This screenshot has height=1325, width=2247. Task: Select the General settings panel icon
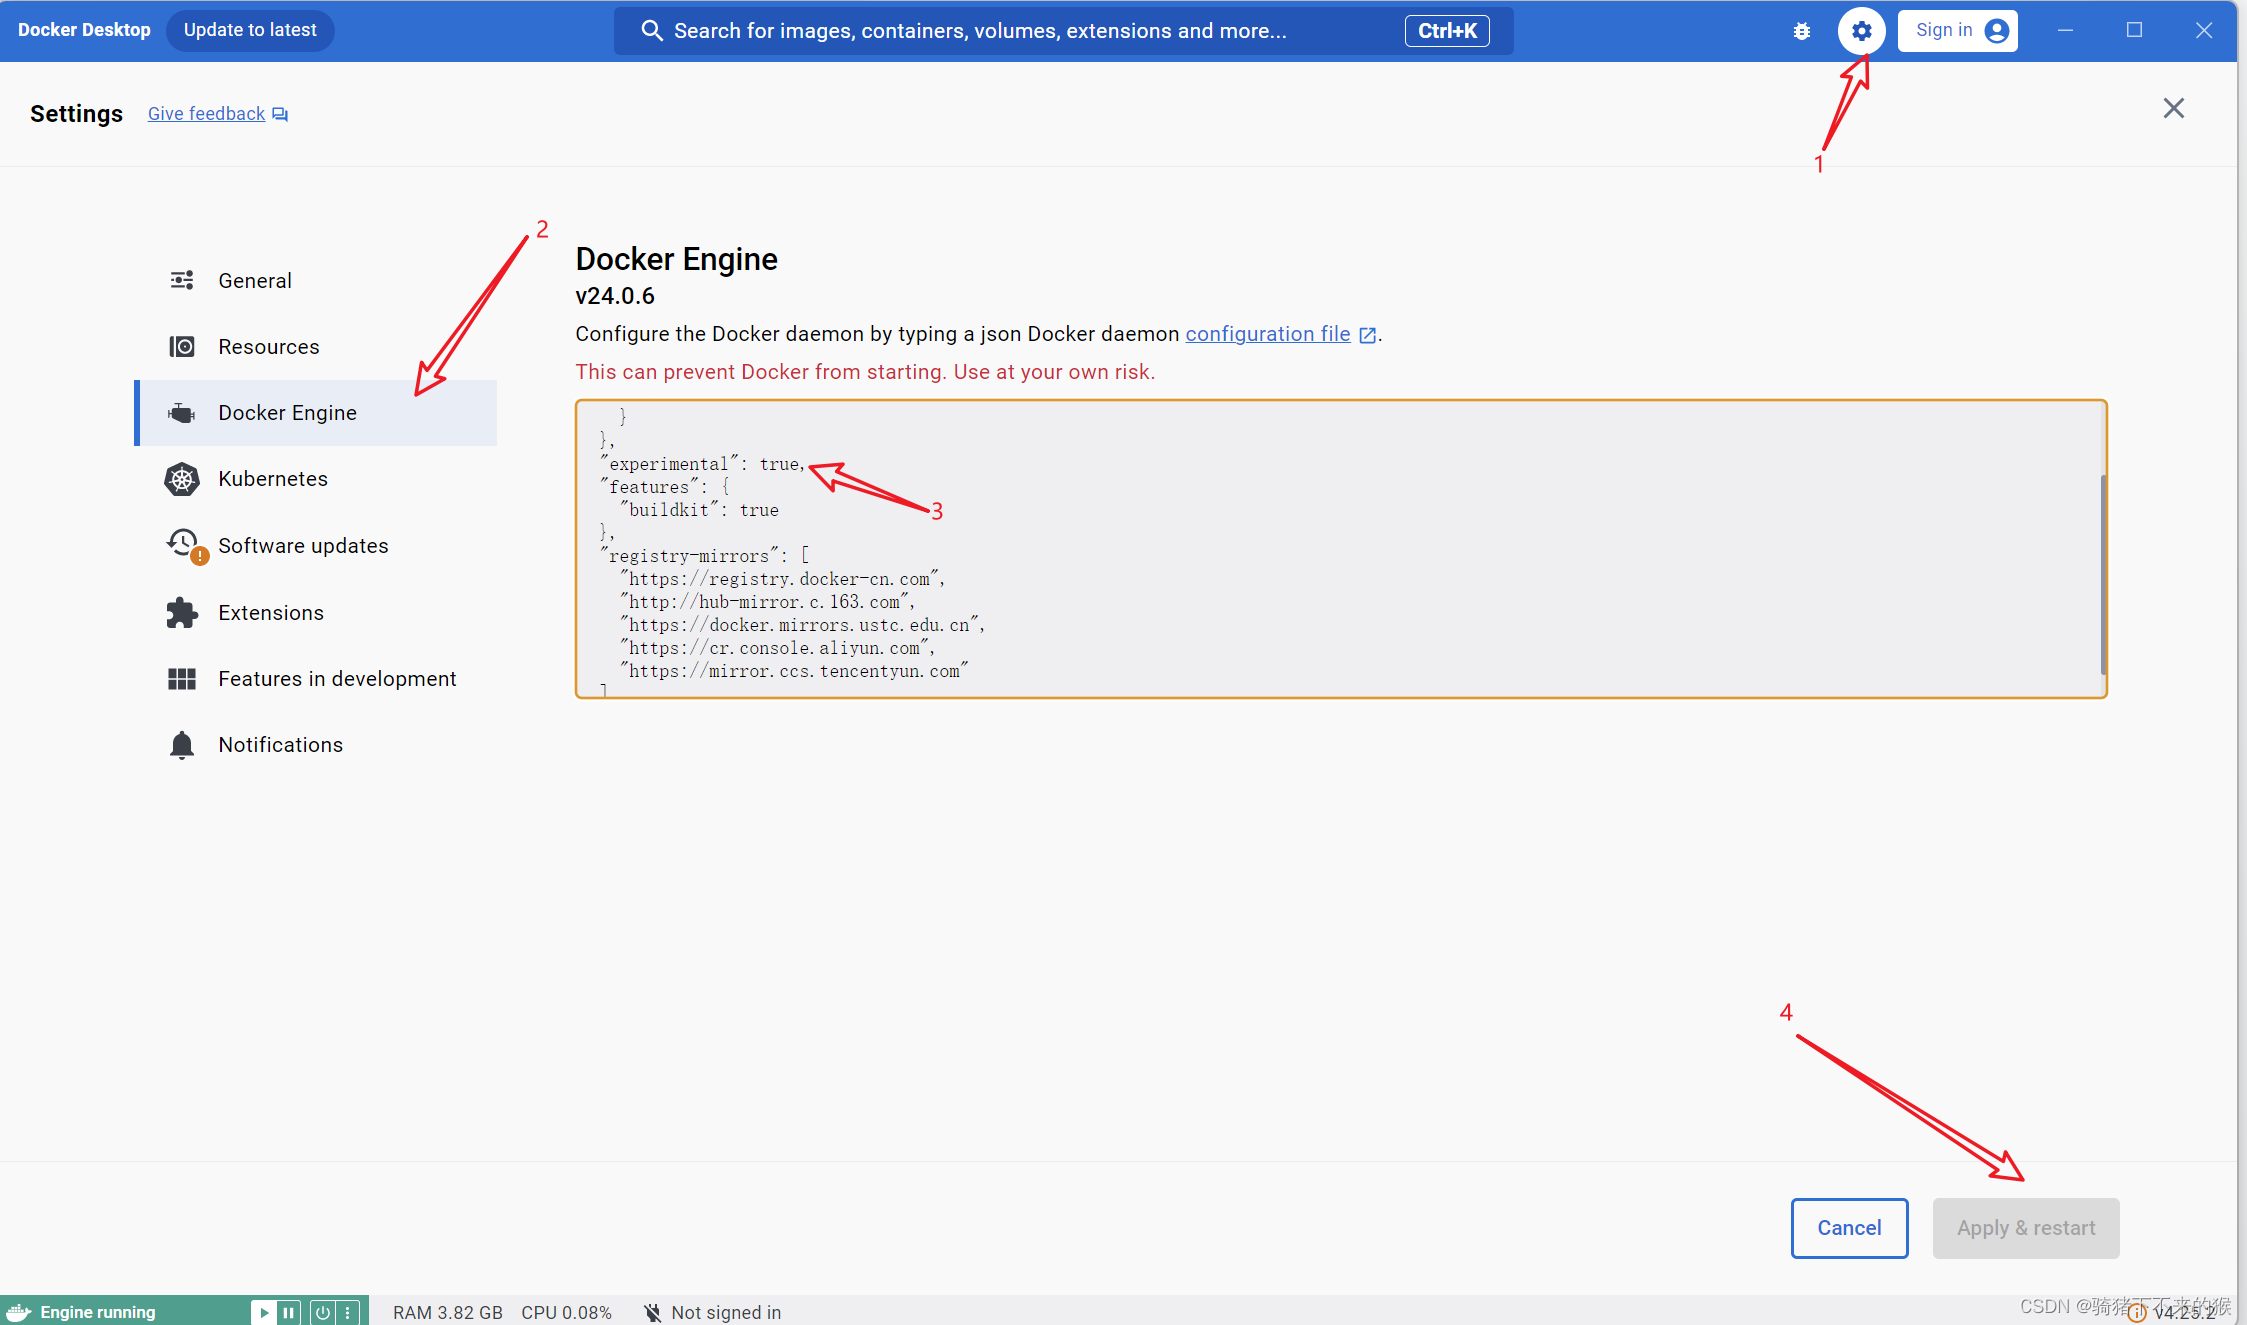click(181, 279)
